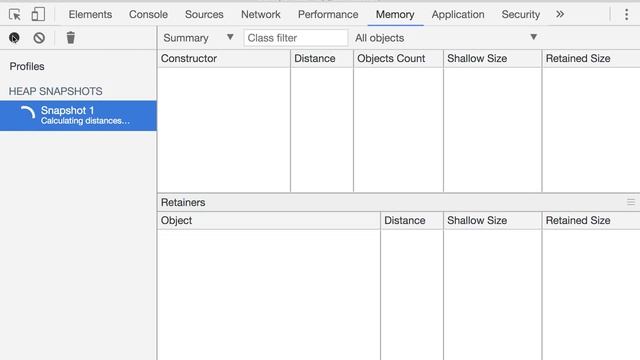The width and height of the screenshot is (640, 360).
Task: Click the Retainers pane title
Action: [x=183, y=202]
